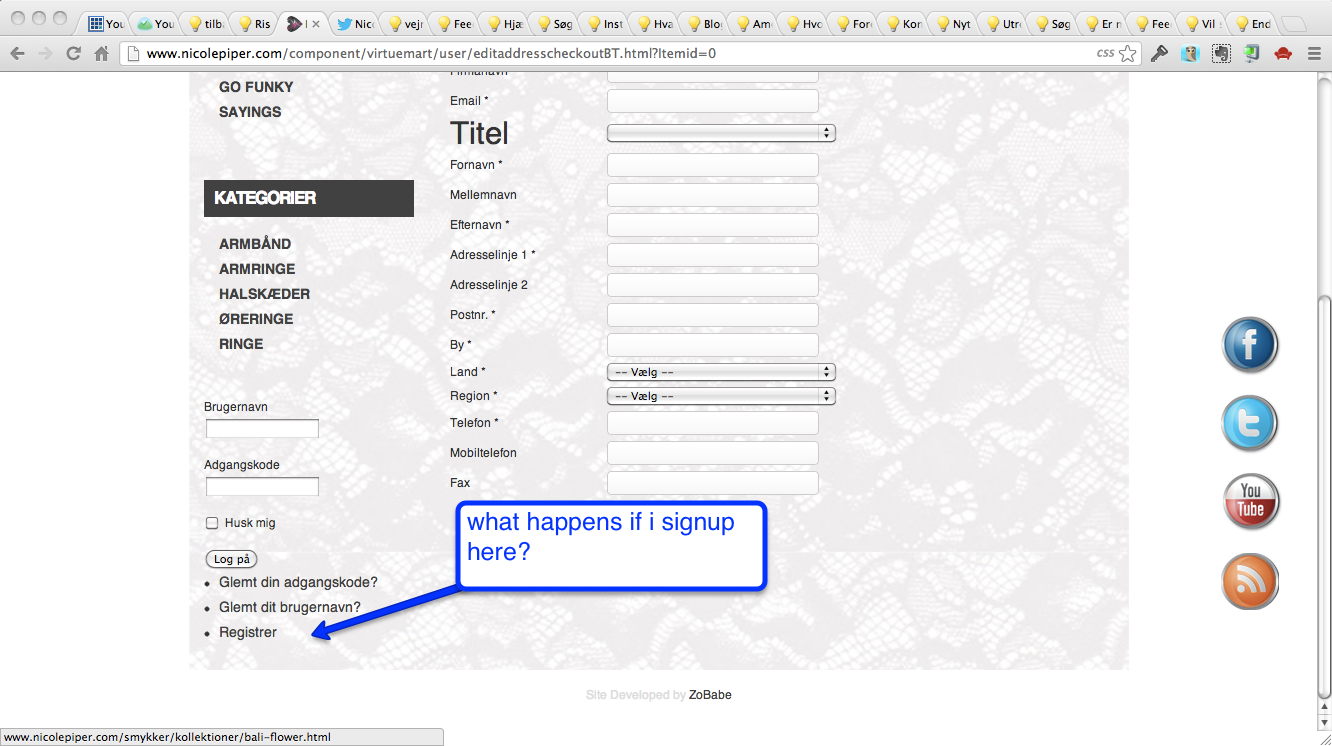
Task: Go to browser home page icon
Action: [101, 54]
